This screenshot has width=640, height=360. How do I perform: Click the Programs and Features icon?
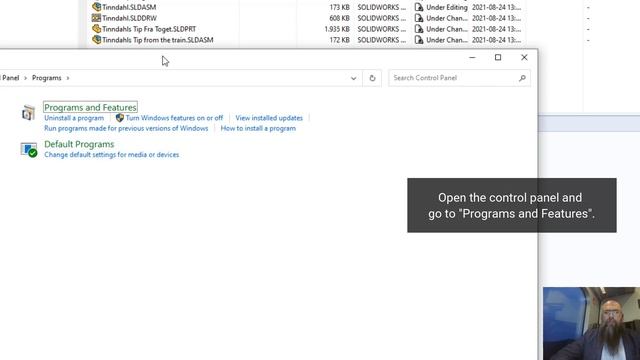(28, 113)
